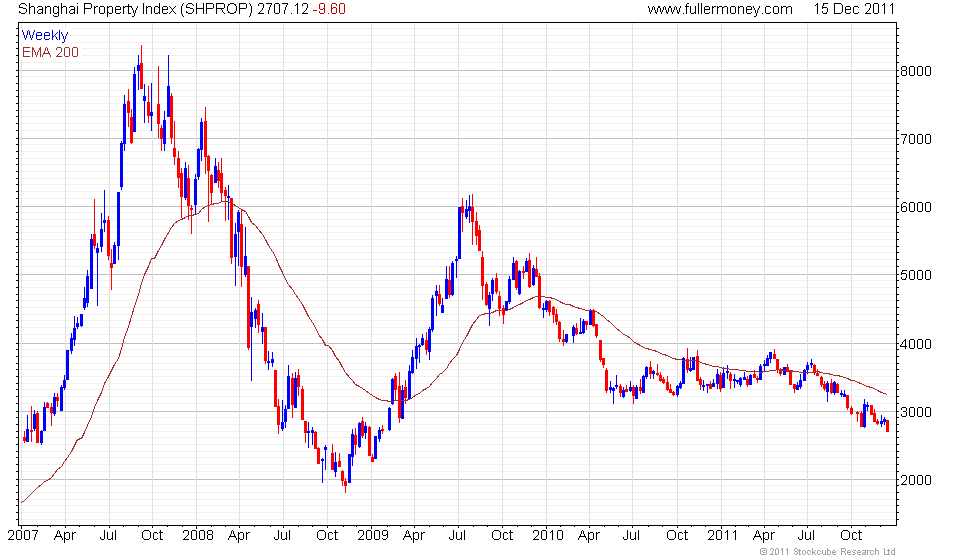Click the 2009 x-axis label
The width and height of the screenshot is (980, 560).
(x=372, y=536)
